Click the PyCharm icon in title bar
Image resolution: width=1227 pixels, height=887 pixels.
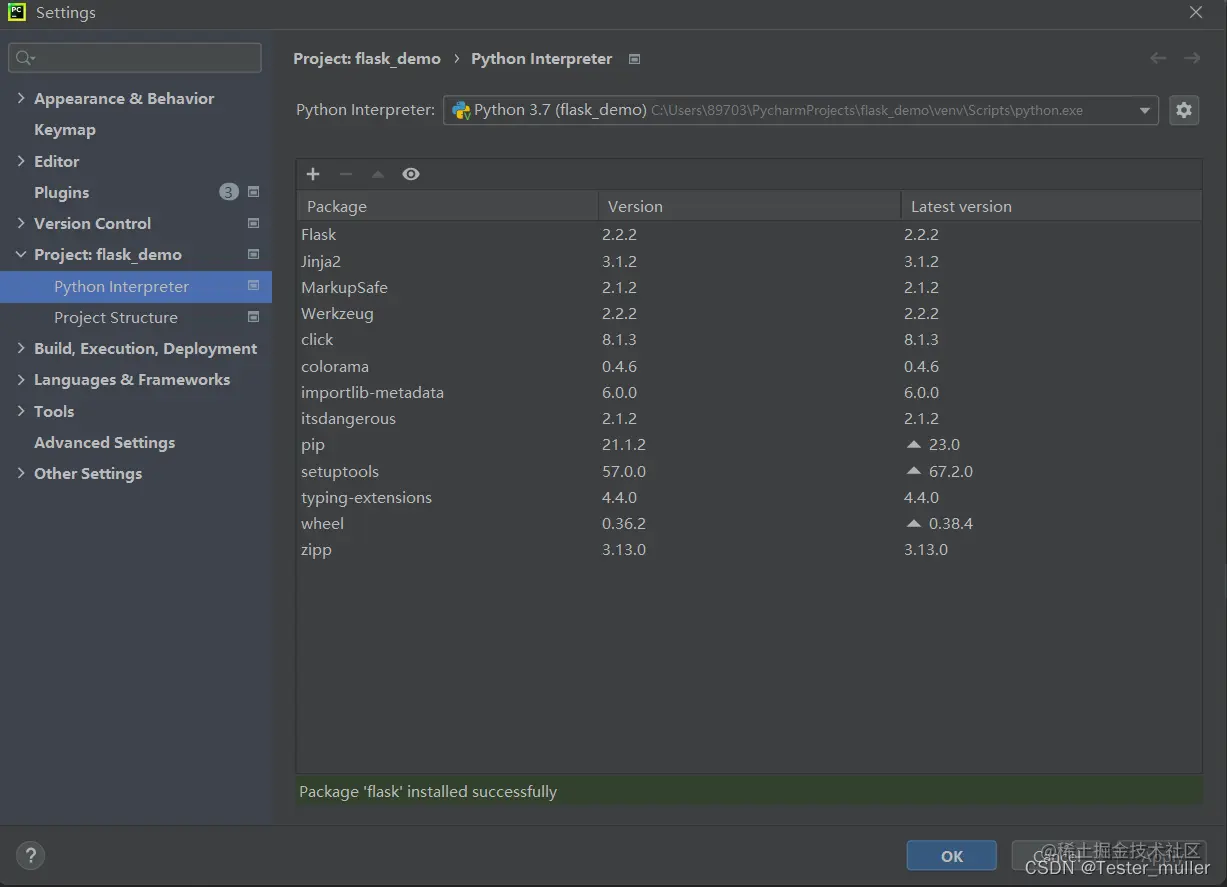(17, 12)
